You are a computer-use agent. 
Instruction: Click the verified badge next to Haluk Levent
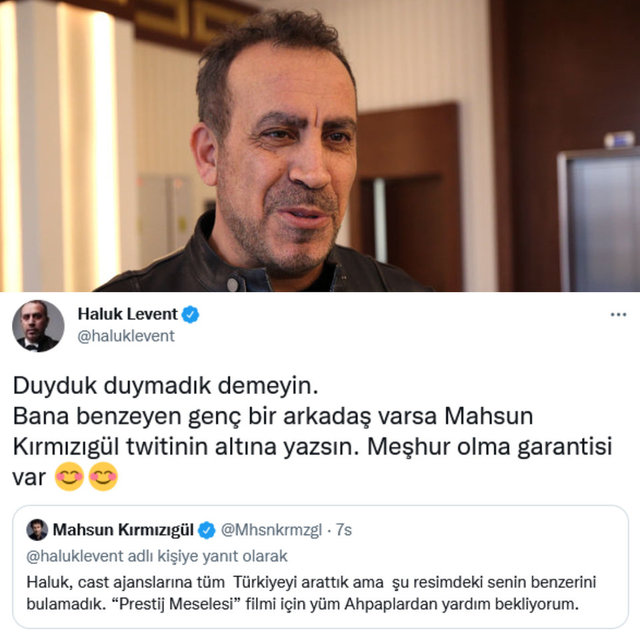click(190, 315)
